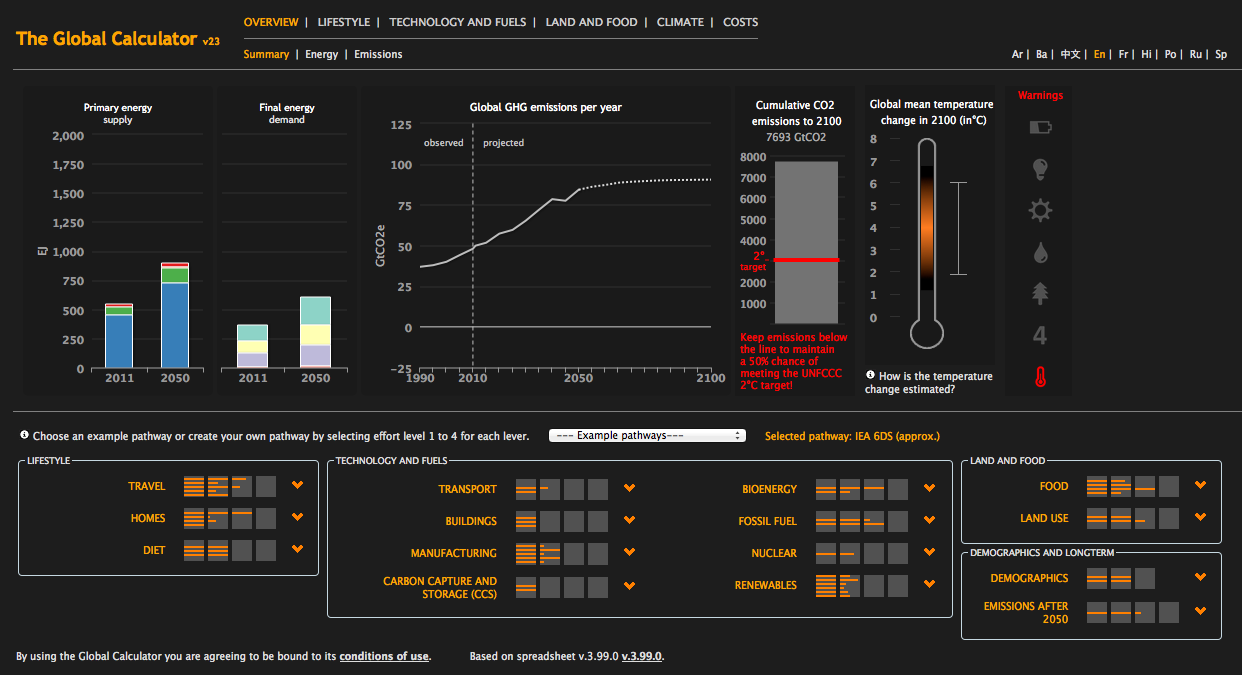This screenshot has width=1242, height=675.
Task: Expand the Food lever arrow
Action: 1200,486
